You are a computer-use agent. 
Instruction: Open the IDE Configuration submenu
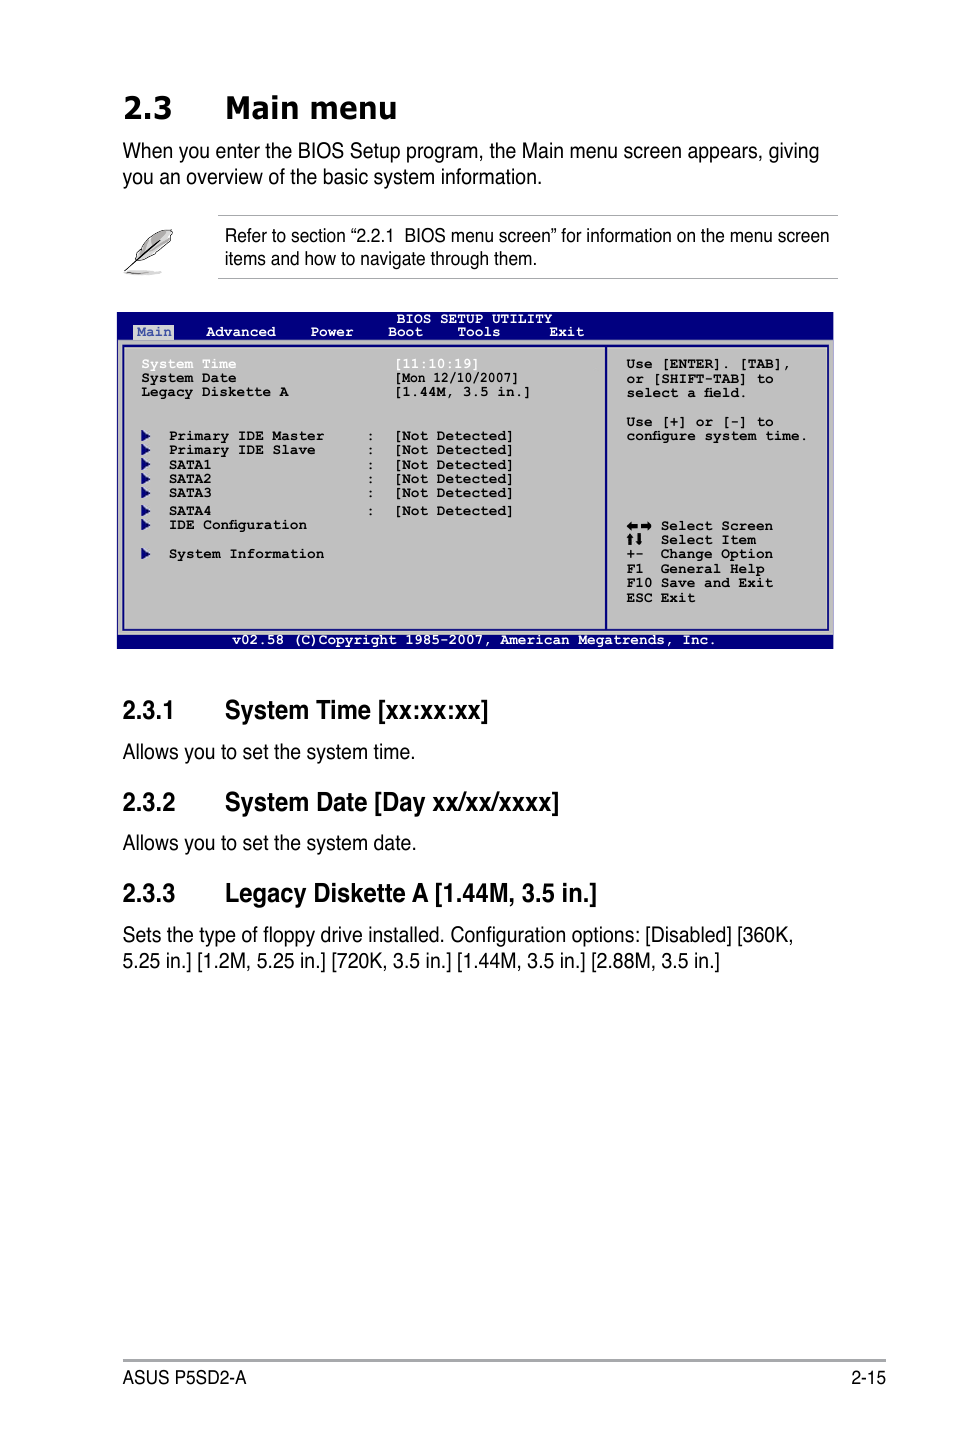(x=238, y=525)
